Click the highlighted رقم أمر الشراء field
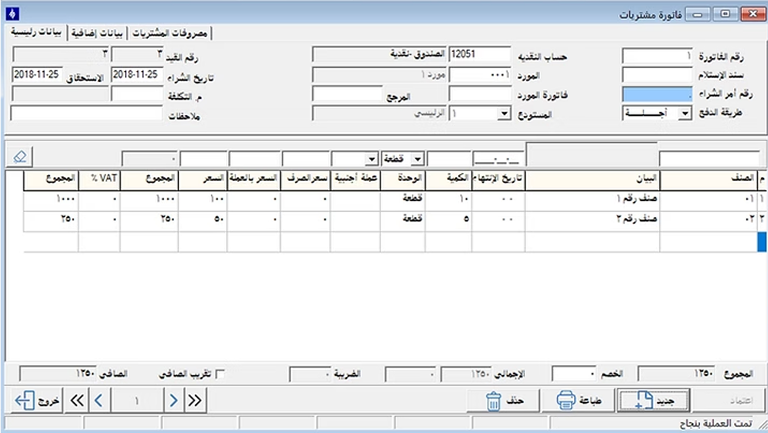Screen dimensions: 768x433 click(x=657, y=94)
